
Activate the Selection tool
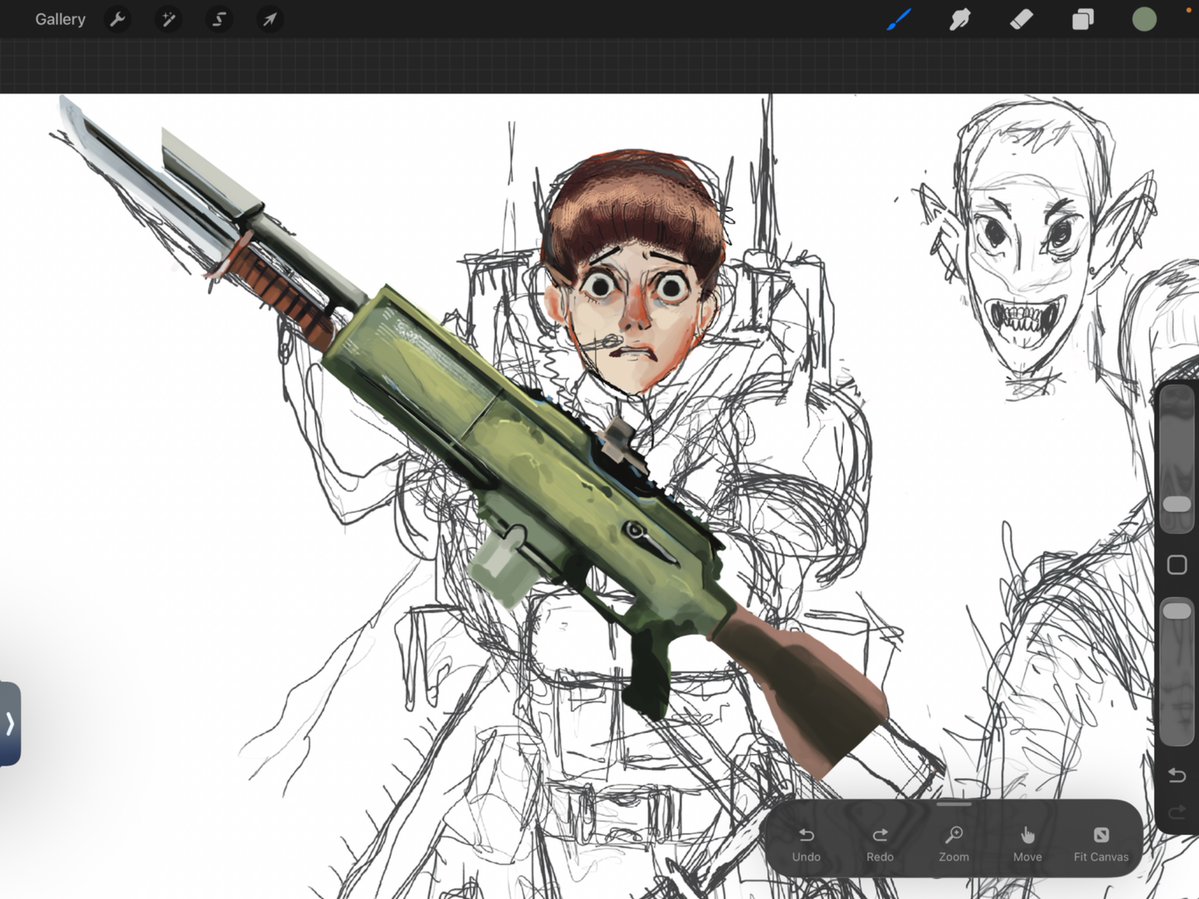pos(219,19)
